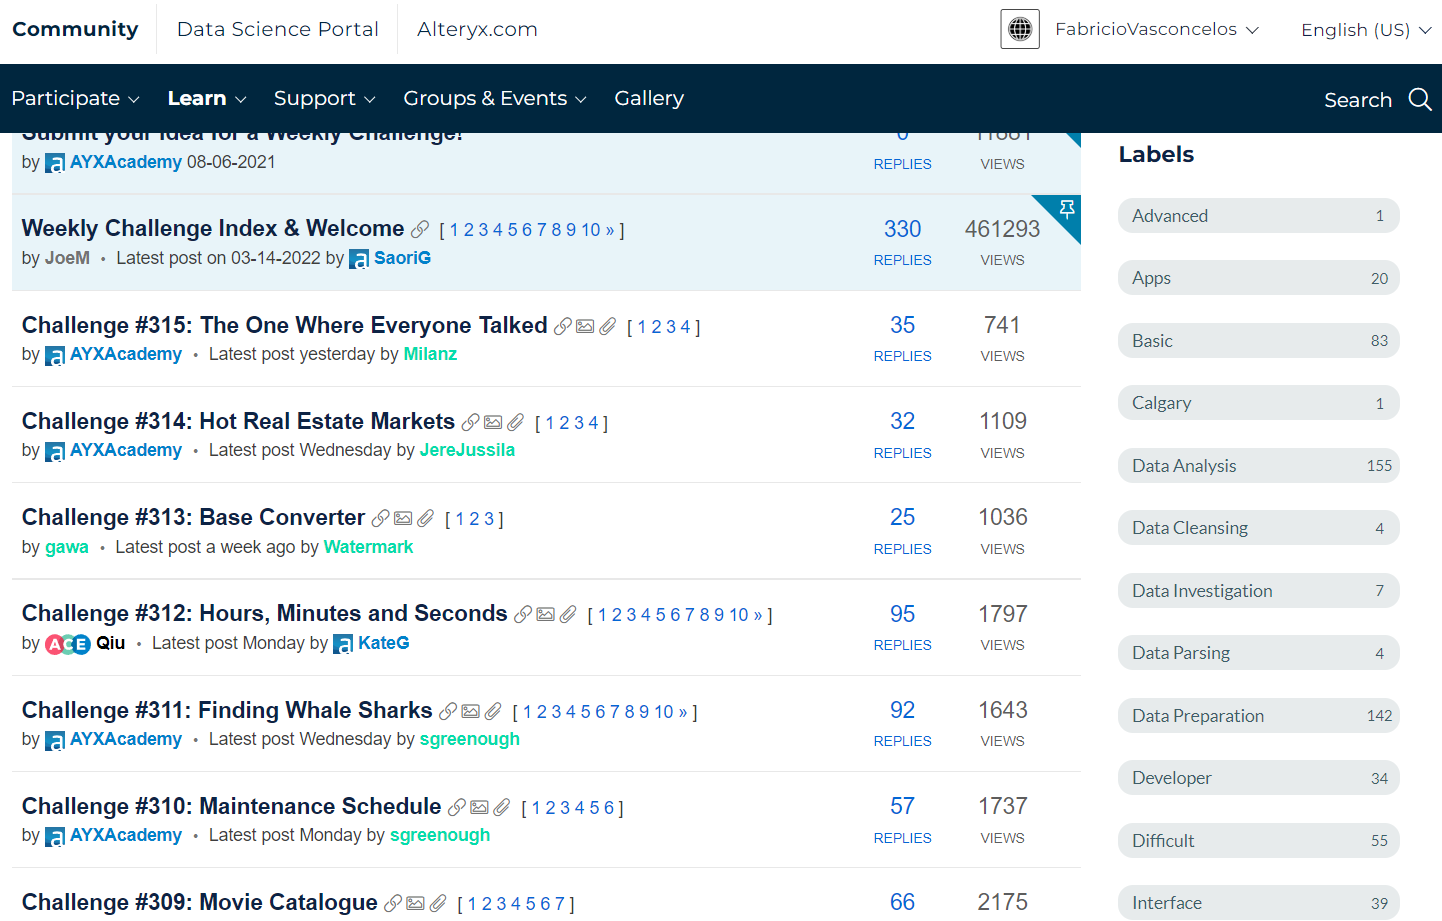
Task: Select the Developer label
Action: pos(1258,778)
